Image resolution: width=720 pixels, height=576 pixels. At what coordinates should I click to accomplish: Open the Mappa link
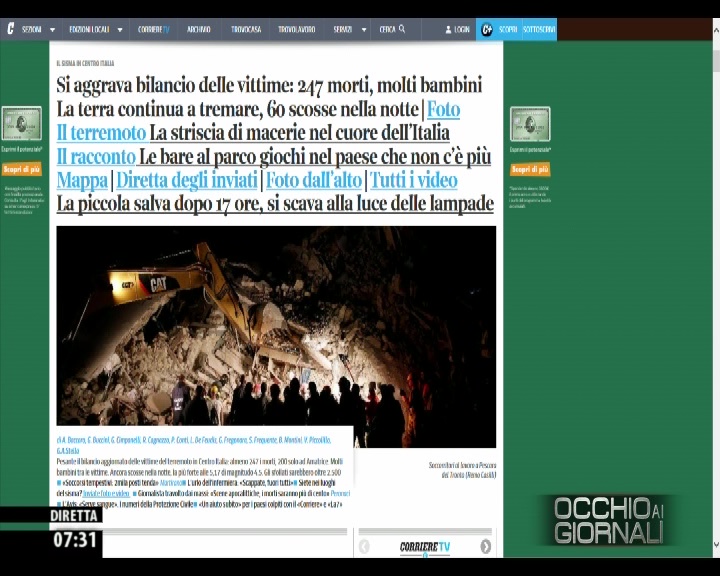pyautogui.click(x=82, y=180)
